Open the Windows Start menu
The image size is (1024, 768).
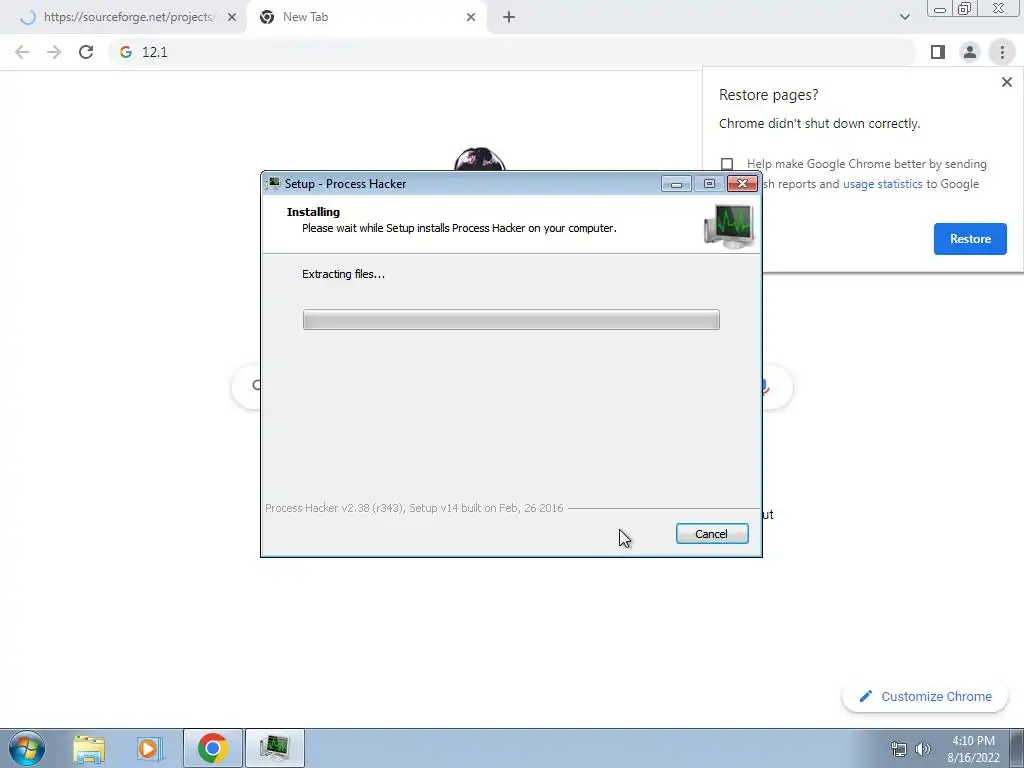coord(27,748)
